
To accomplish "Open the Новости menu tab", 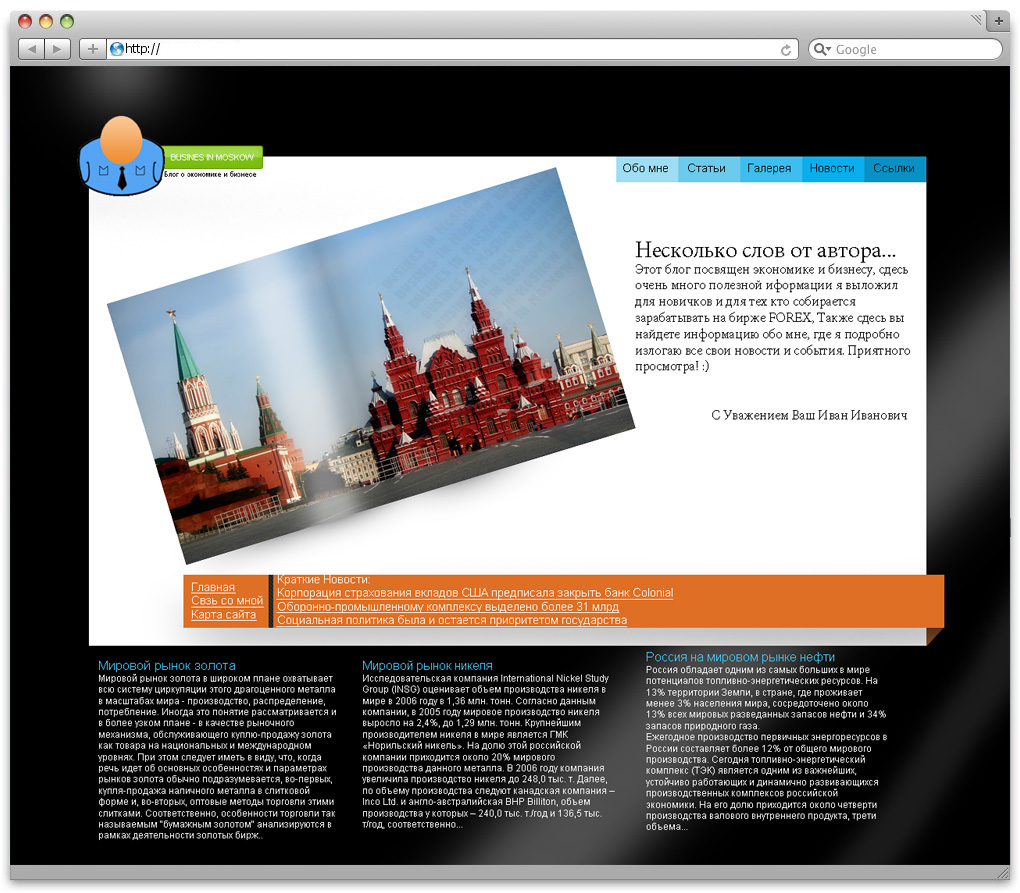I will (x=832, y=168).
